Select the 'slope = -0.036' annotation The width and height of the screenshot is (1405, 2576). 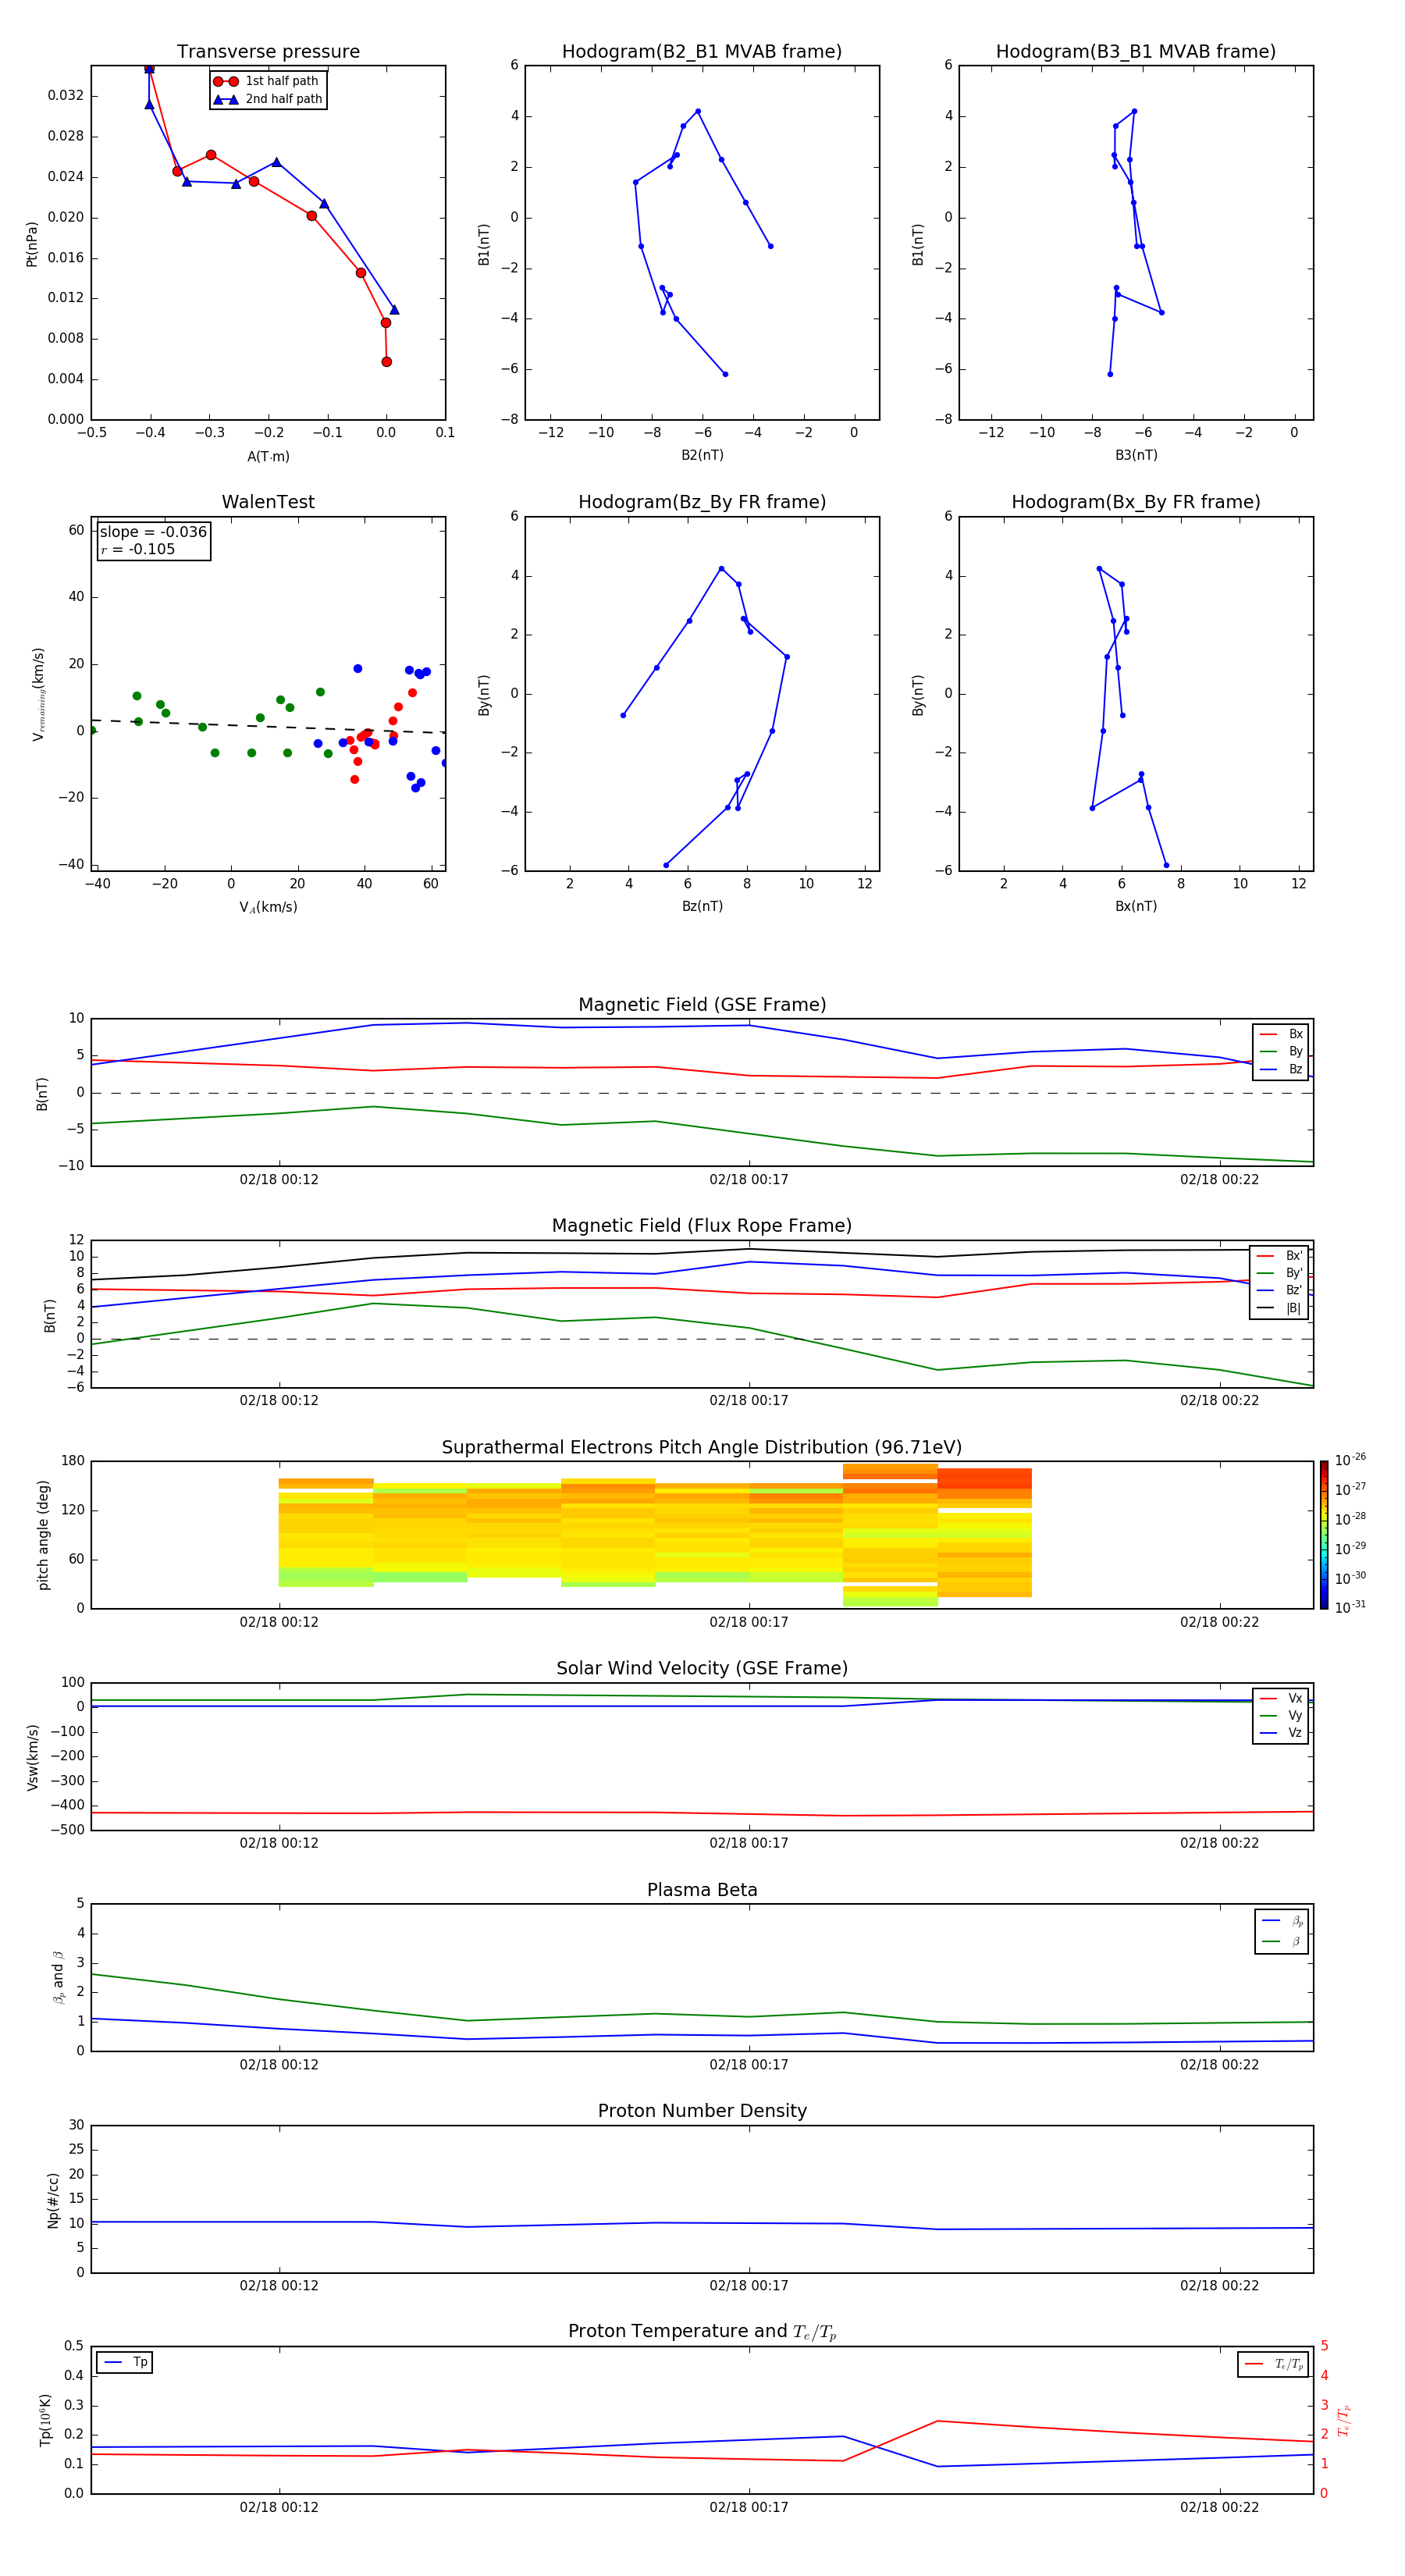pos(153,532)
